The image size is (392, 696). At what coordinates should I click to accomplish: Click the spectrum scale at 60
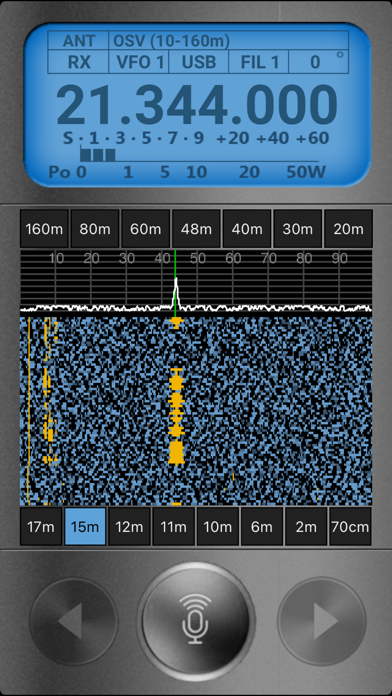click(x=233, y=258)
